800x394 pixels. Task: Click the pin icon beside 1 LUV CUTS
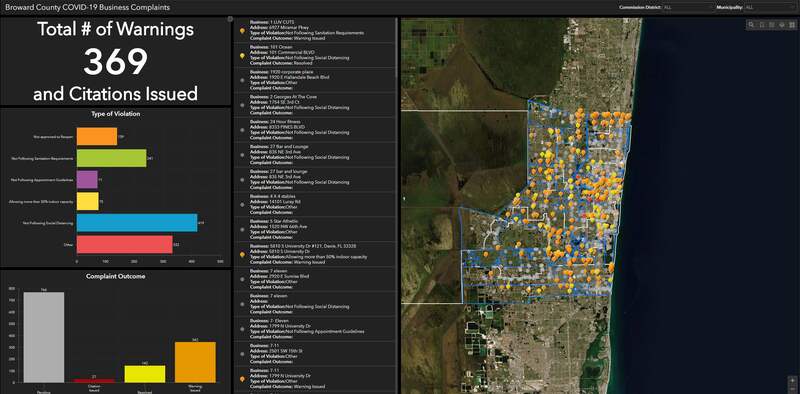(242, 31)
